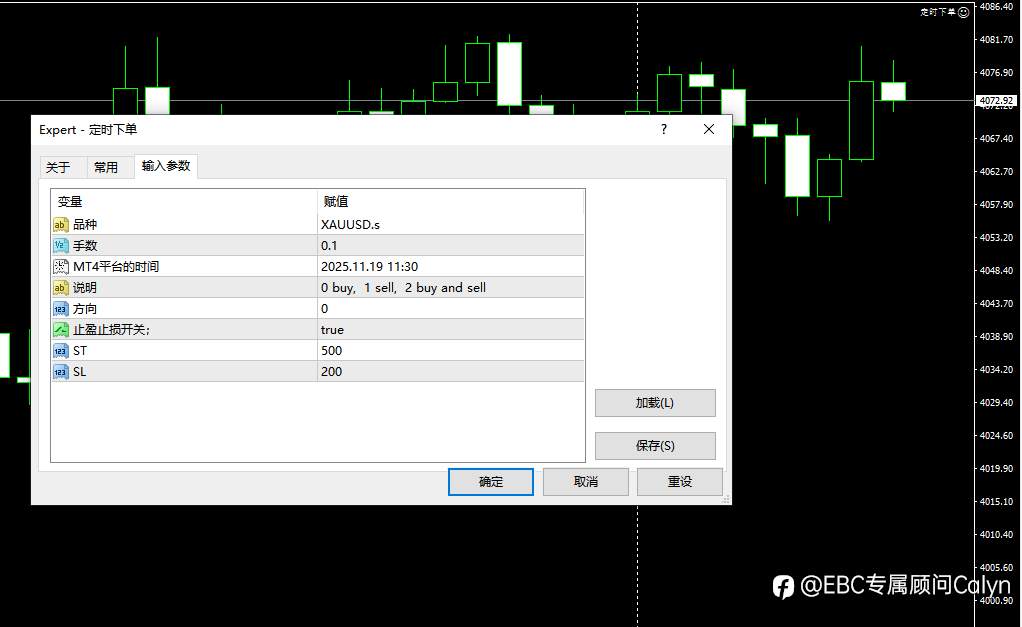Click the datetime icon beside MT4平台的时间
The width and height of the screenshot is (1022, 627).
60,267
